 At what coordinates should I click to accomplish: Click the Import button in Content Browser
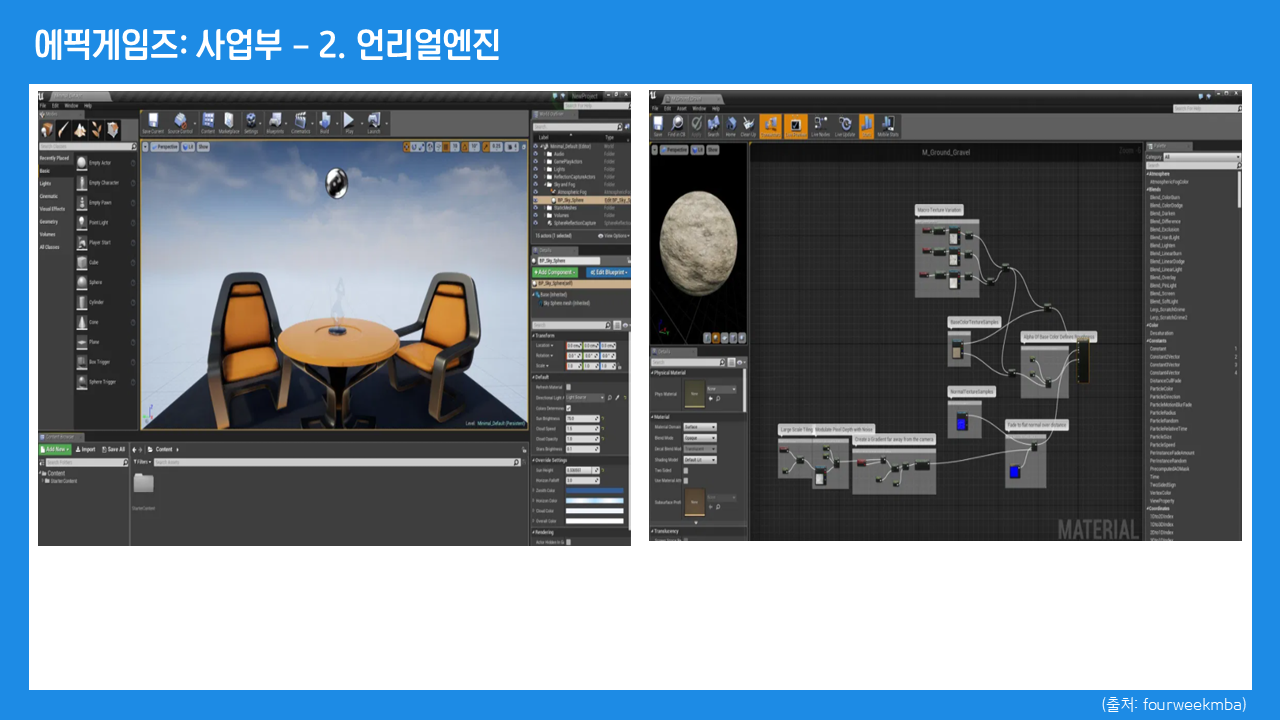tap(87, 449)
